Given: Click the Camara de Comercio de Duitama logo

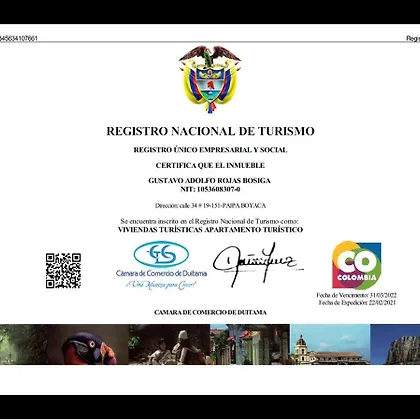Looking at the screenshot, I should (x=161, y=265).
